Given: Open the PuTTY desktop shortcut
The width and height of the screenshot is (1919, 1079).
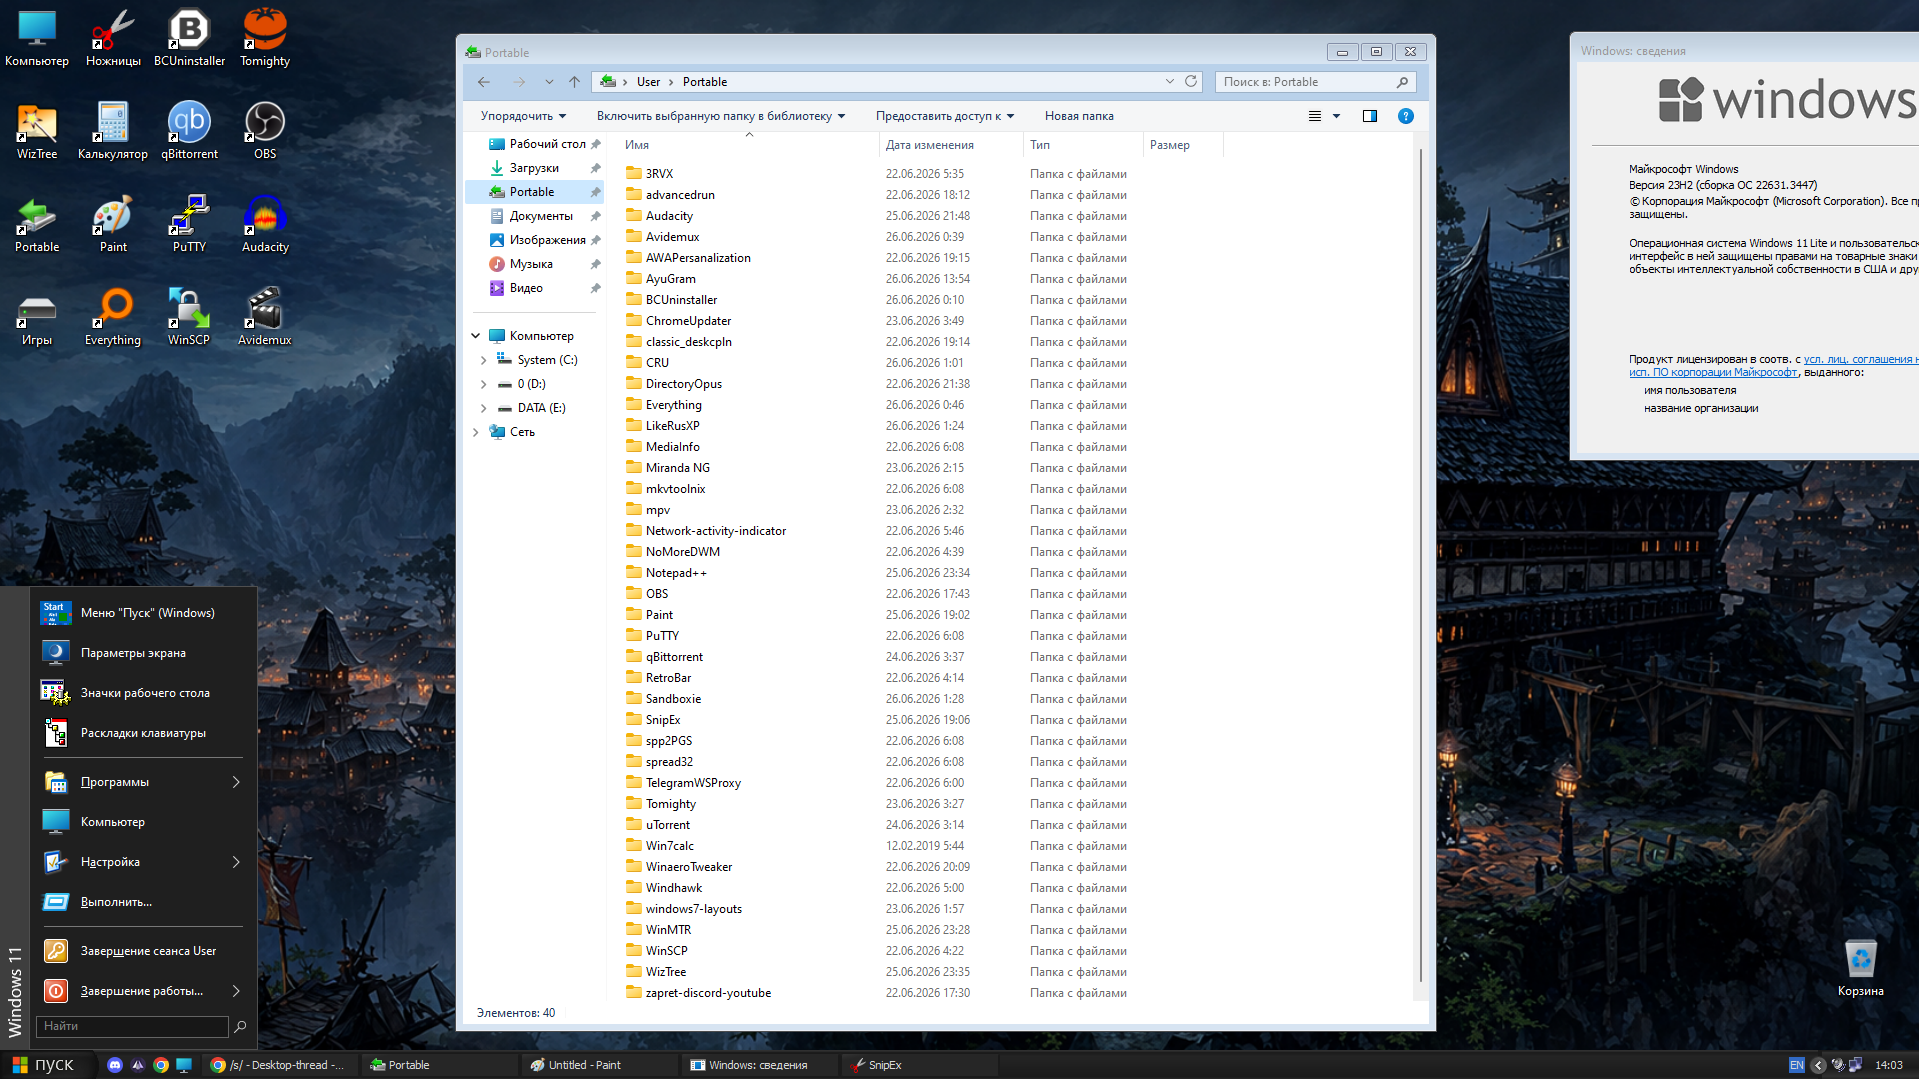Looking at the screenshot, I should (x=189, y=224).
